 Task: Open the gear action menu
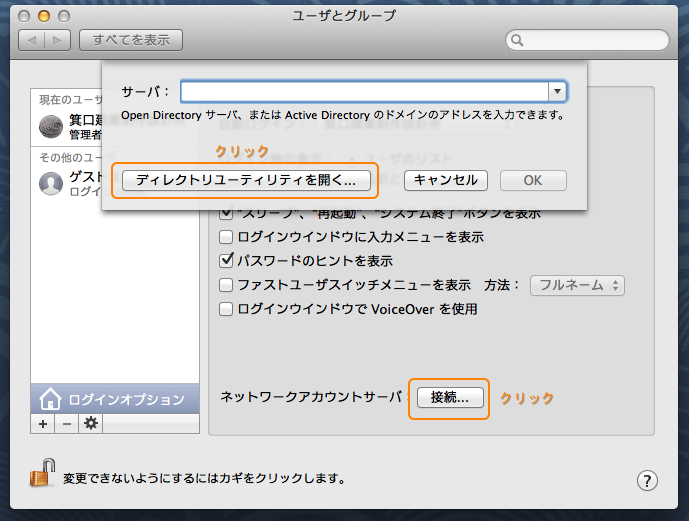91,424
